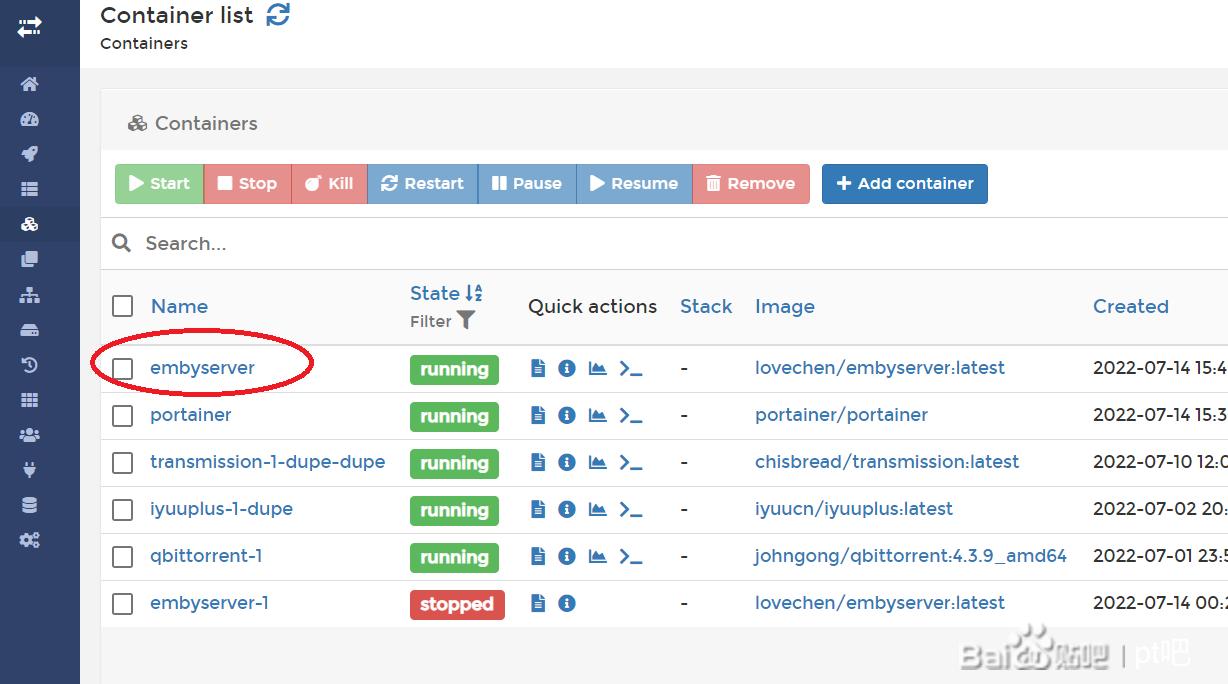Toggle the sidebar collapse arrows icon
The height and width of the screenshot is (684, 1228).
(29, 27)
